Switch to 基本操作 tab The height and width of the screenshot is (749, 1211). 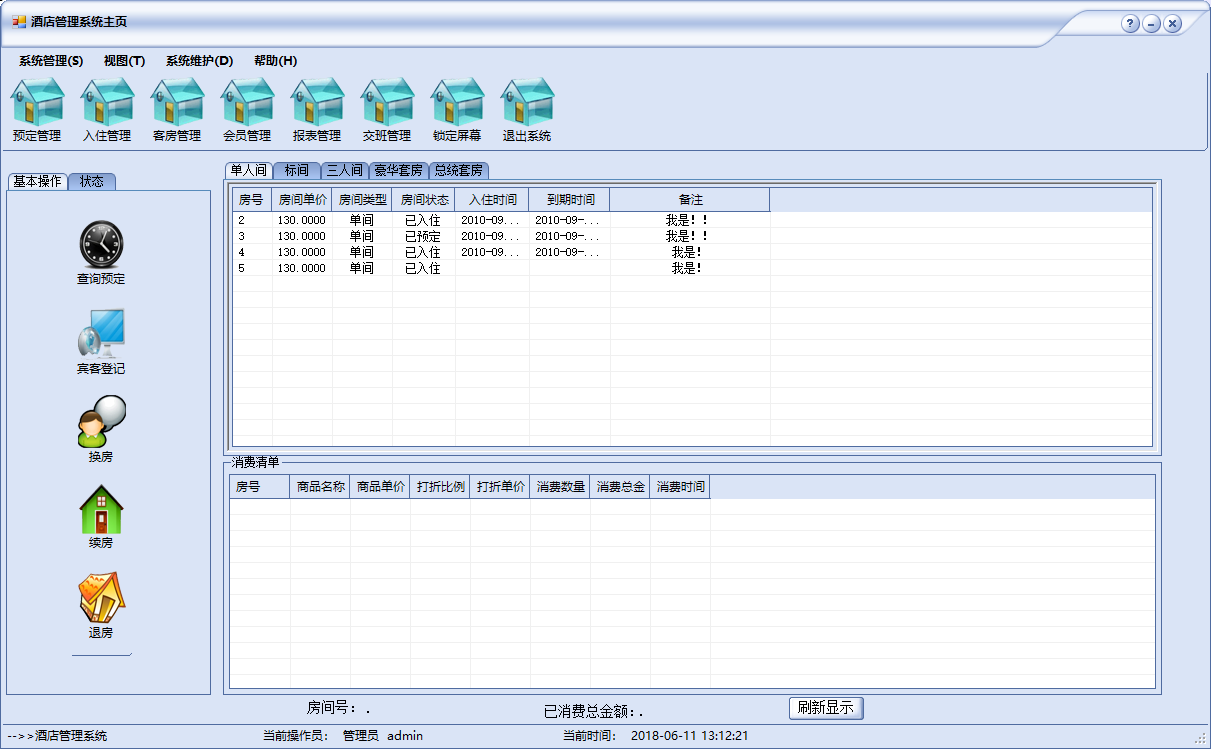[38, 181]
